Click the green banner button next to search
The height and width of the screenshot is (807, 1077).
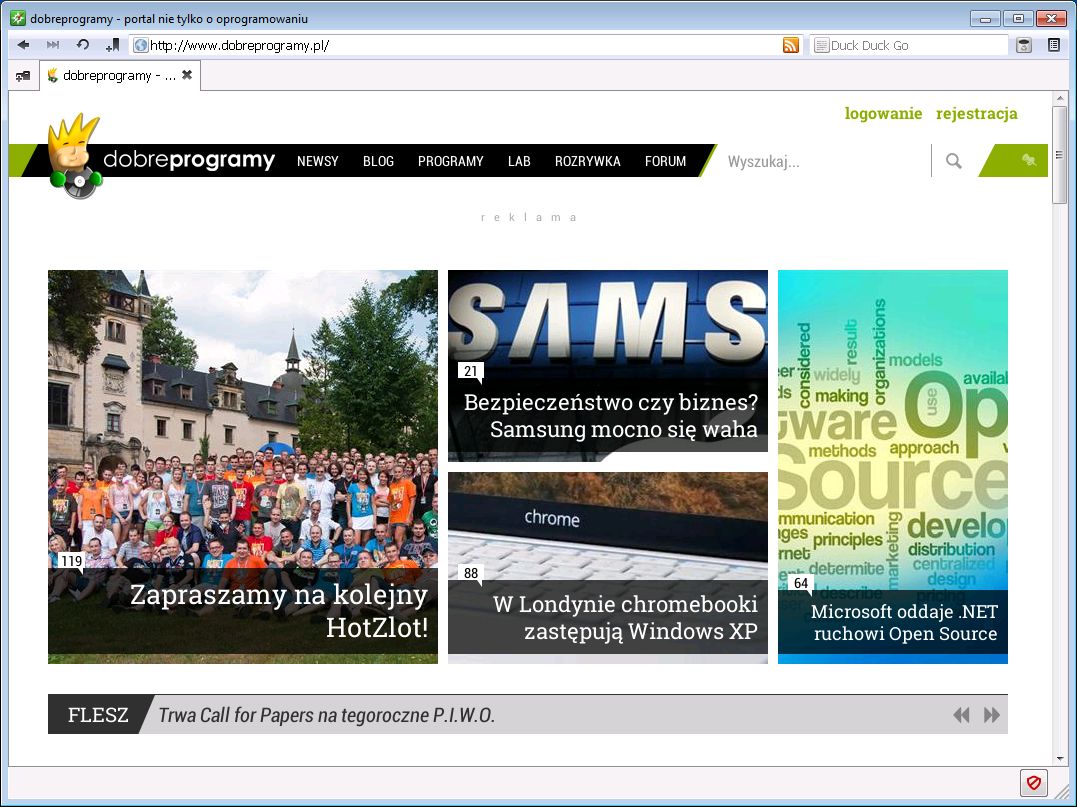(1014, 161)
